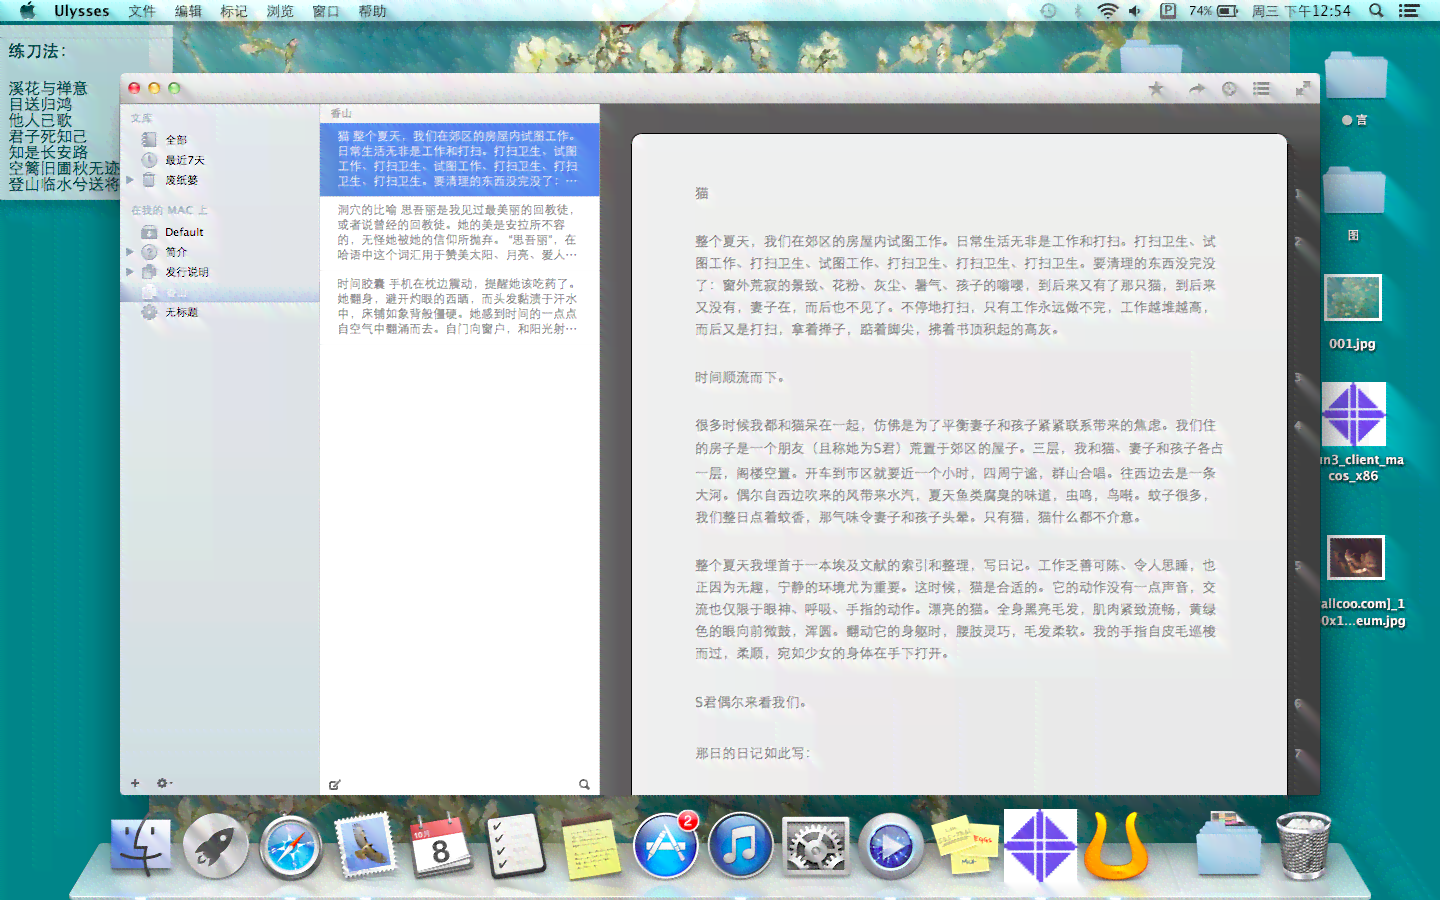
Task: Open Calendar in the Dock
Action: tap(441, 847)
